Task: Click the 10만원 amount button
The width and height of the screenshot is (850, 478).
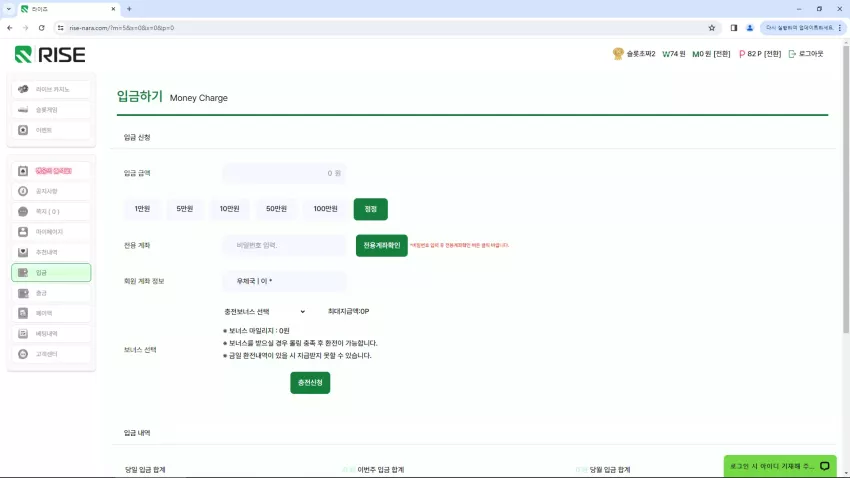Action: (x=229, y=209)
